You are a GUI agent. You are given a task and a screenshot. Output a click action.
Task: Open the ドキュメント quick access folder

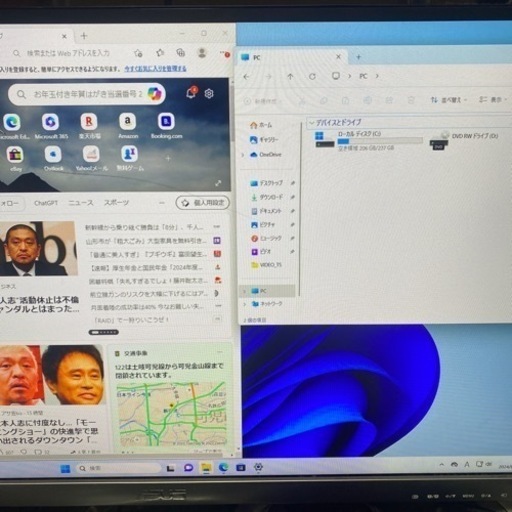click(x=266, y=211)
